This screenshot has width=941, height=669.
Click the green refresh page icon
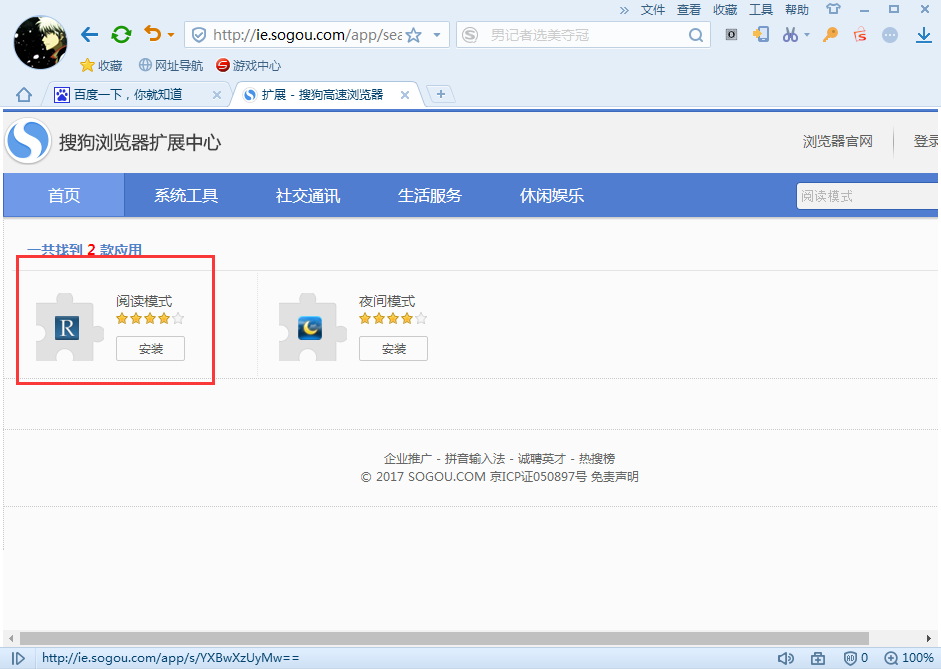(121, 35)
